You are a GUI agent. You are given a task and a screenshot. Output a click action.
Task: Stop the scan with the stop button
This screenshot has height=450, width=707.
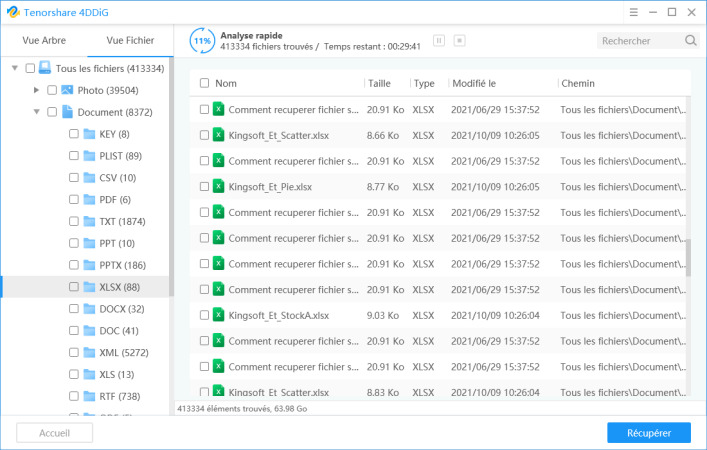pos(459,41)
